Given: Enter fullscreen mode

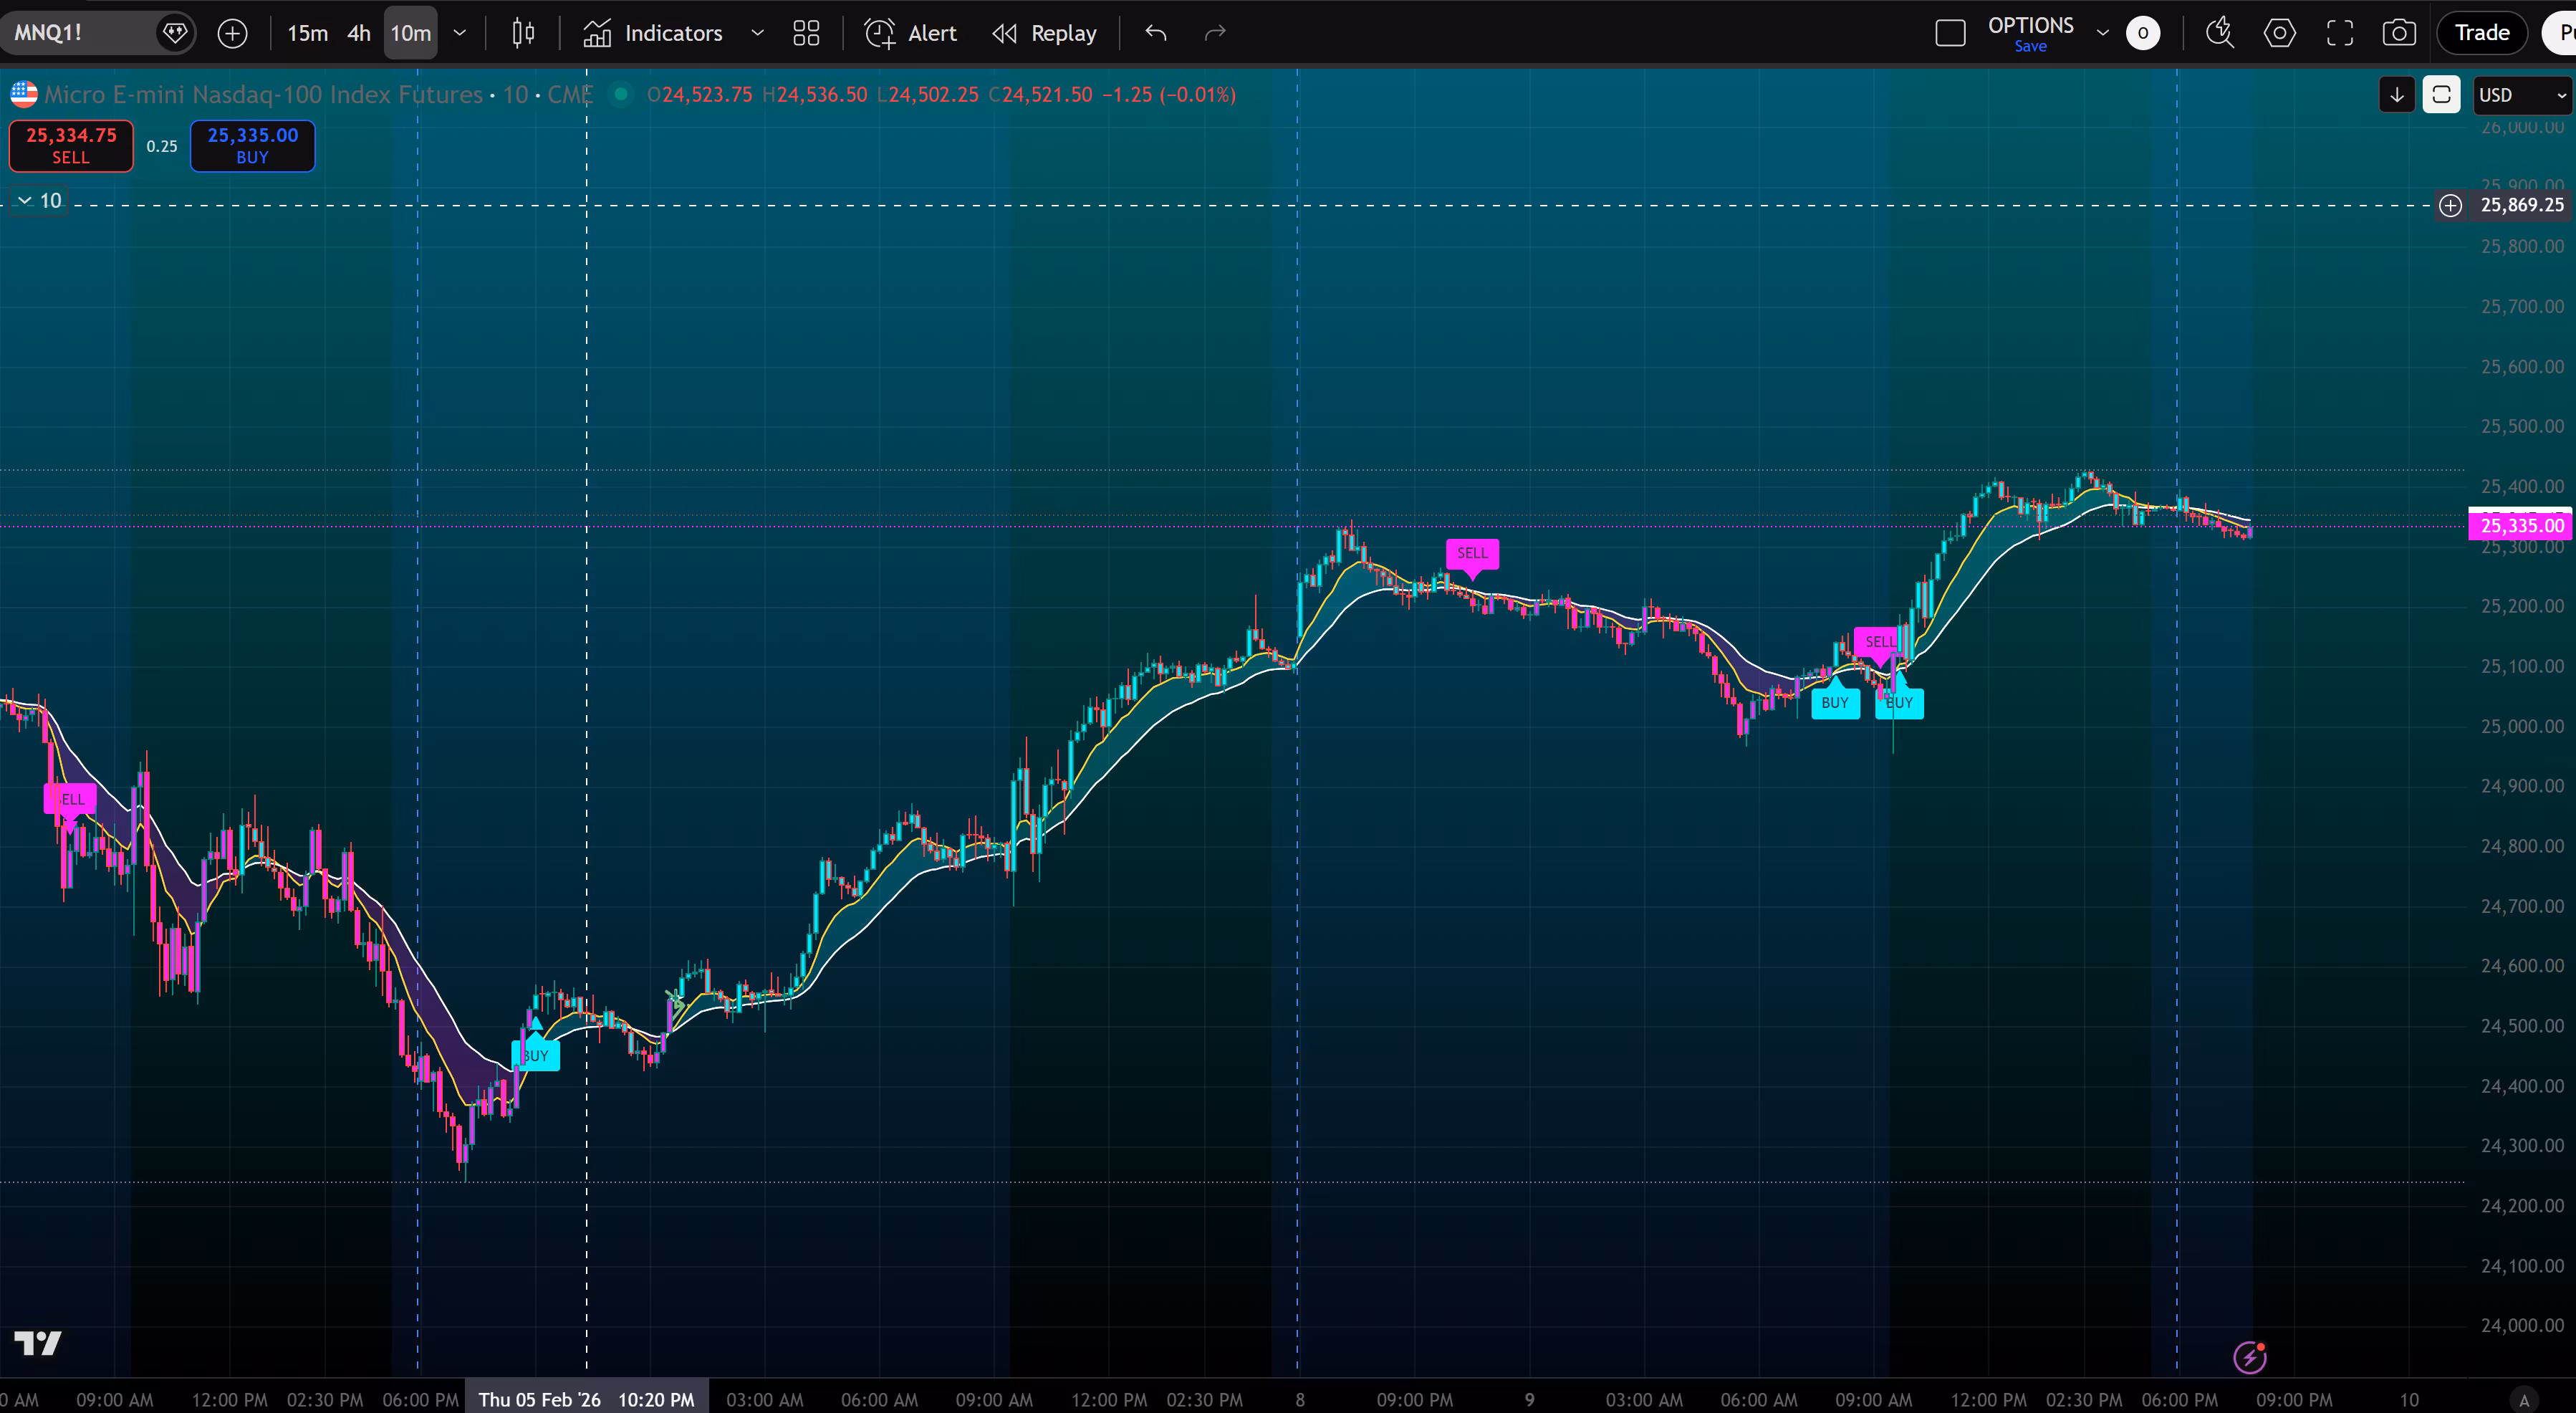Looking at the screenshot, I should coord(2340,33).
